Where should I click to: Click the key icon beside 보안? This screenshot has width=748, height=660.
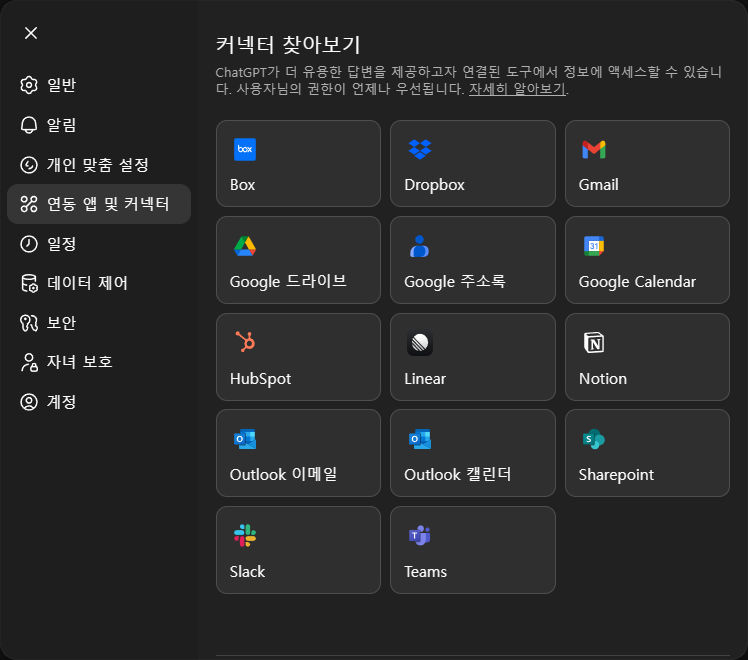(29, 323)
